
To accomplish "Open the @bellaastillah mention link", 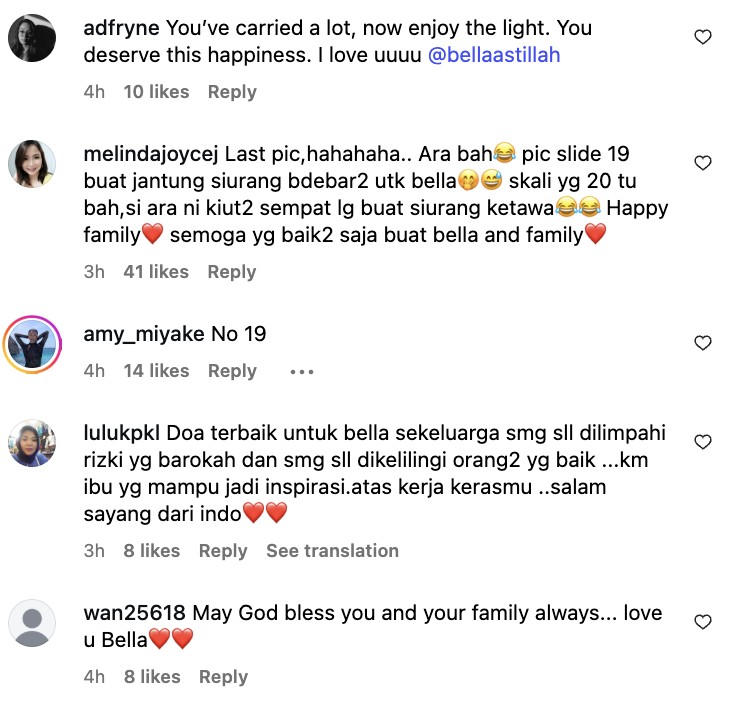I will coord(494,55).
